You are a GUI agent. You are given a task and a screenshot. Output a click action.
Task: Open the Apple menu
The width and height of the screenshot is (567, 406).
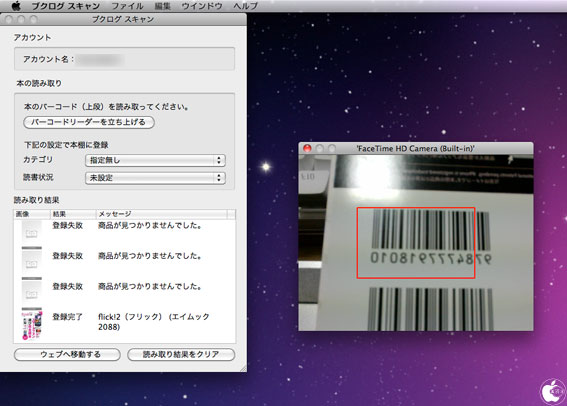click(x=16, y=6)
